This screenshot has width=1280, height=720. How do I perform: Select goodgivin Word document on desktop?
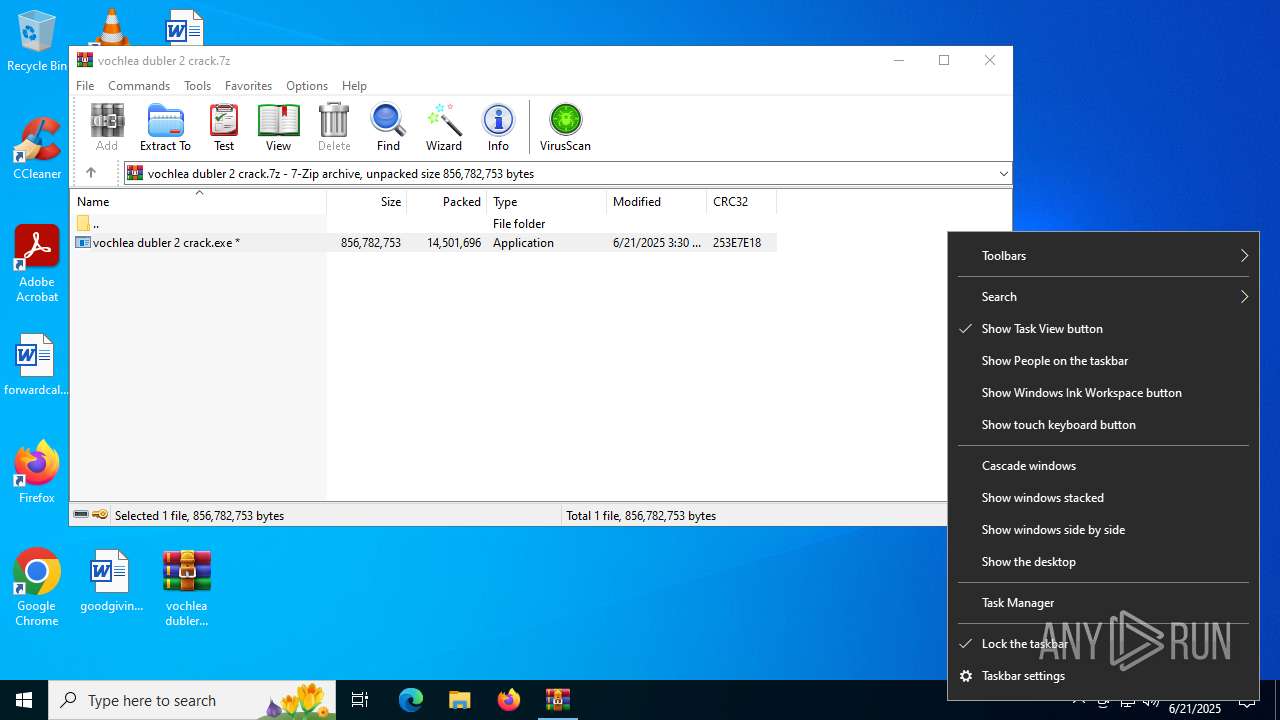pyautogui.click(x=111, y=581)
